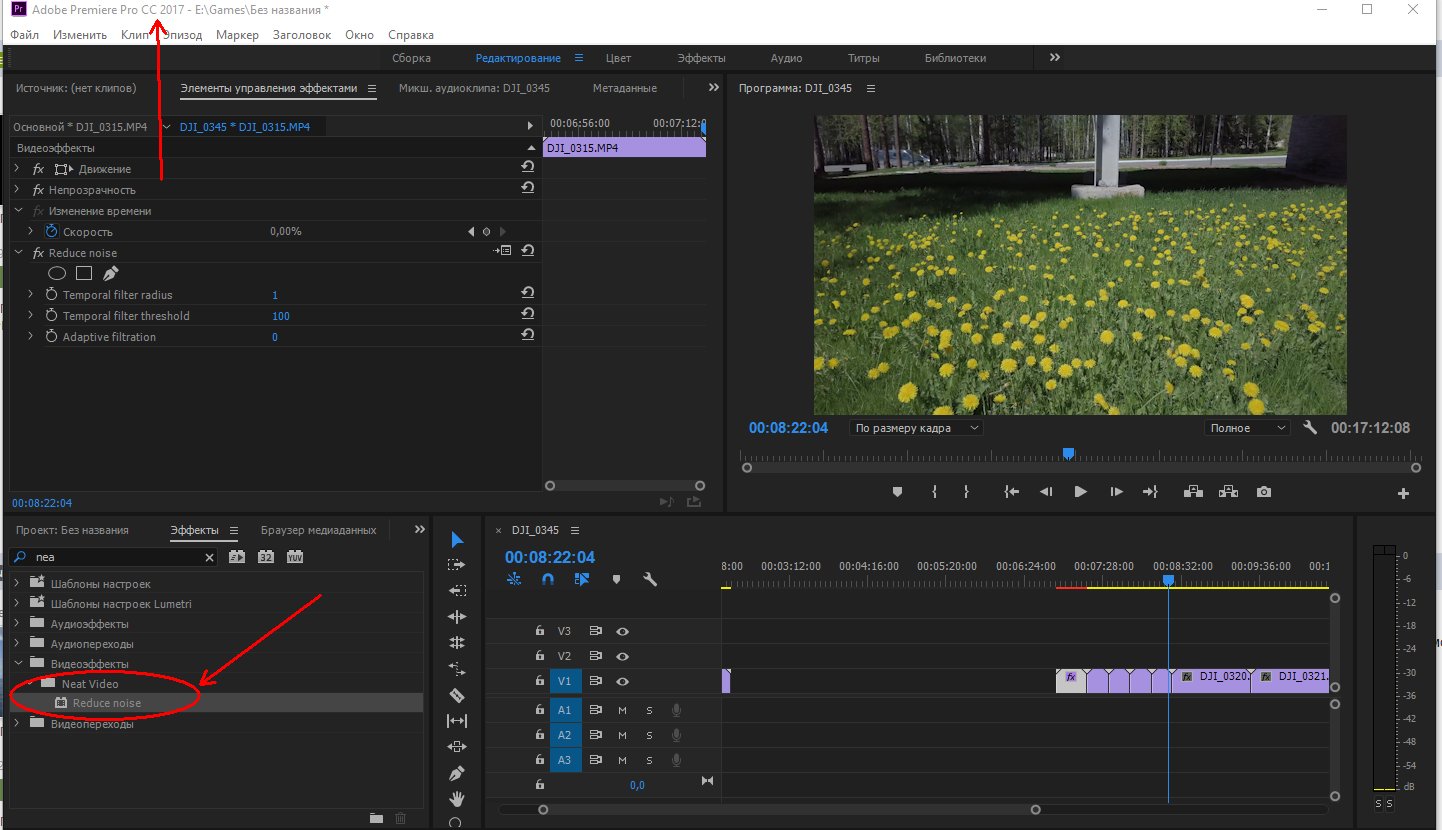Expand the Движение effect

[18, 169]
